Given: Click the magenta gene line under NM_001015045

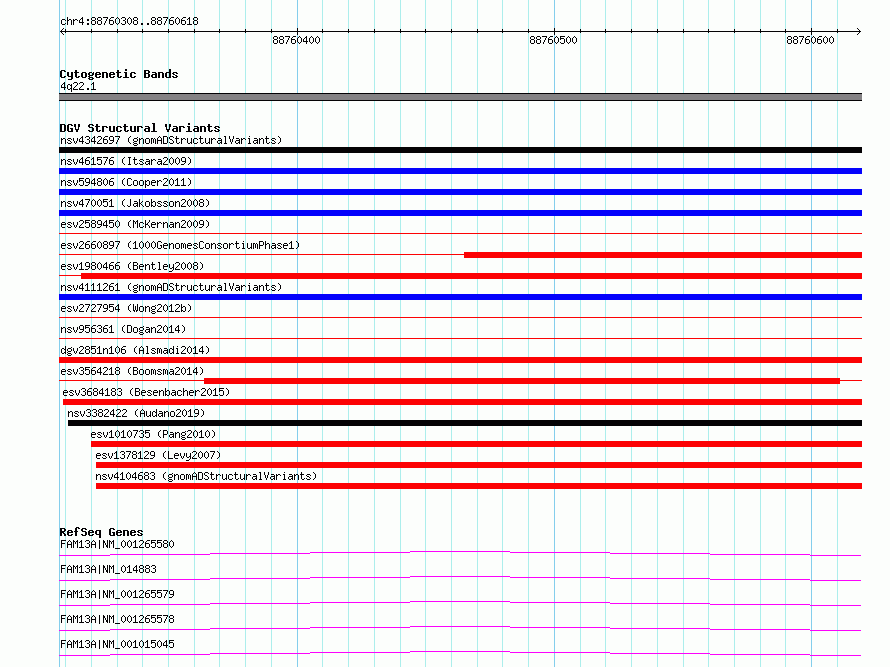Looking at the screenshot, I should point(460,652).
